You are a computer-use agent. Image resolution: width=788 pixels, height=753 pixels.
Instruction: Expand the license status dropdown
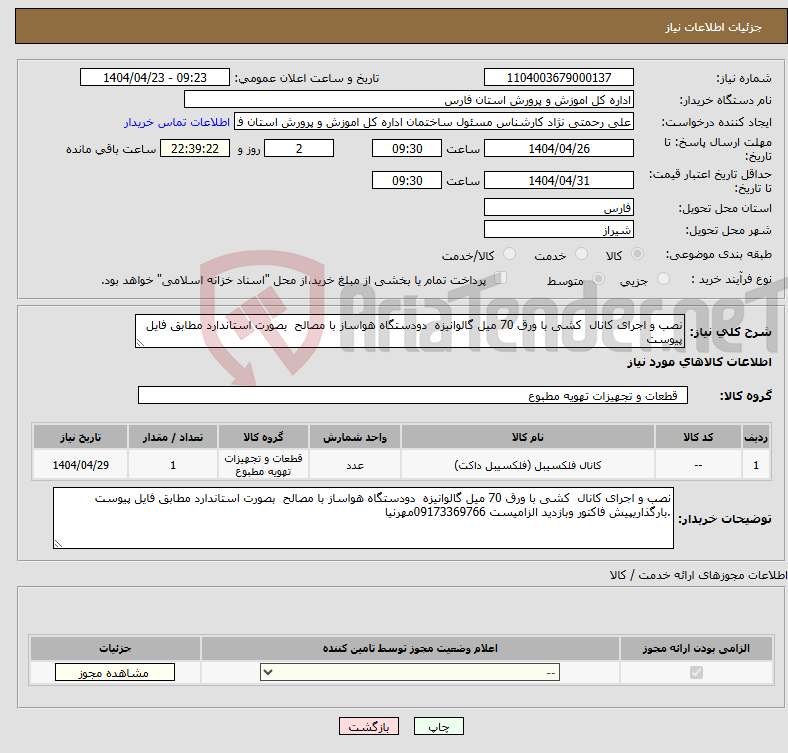pyautogui.click(x=410, y=673)
